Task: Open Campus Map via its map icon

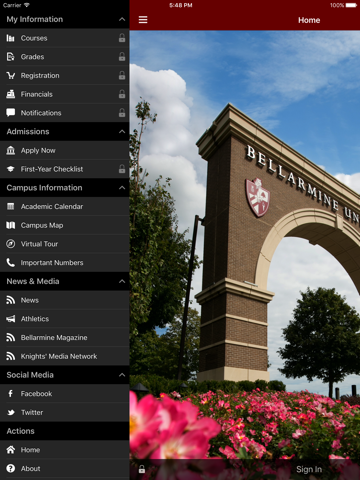Action: coord(11,225)
